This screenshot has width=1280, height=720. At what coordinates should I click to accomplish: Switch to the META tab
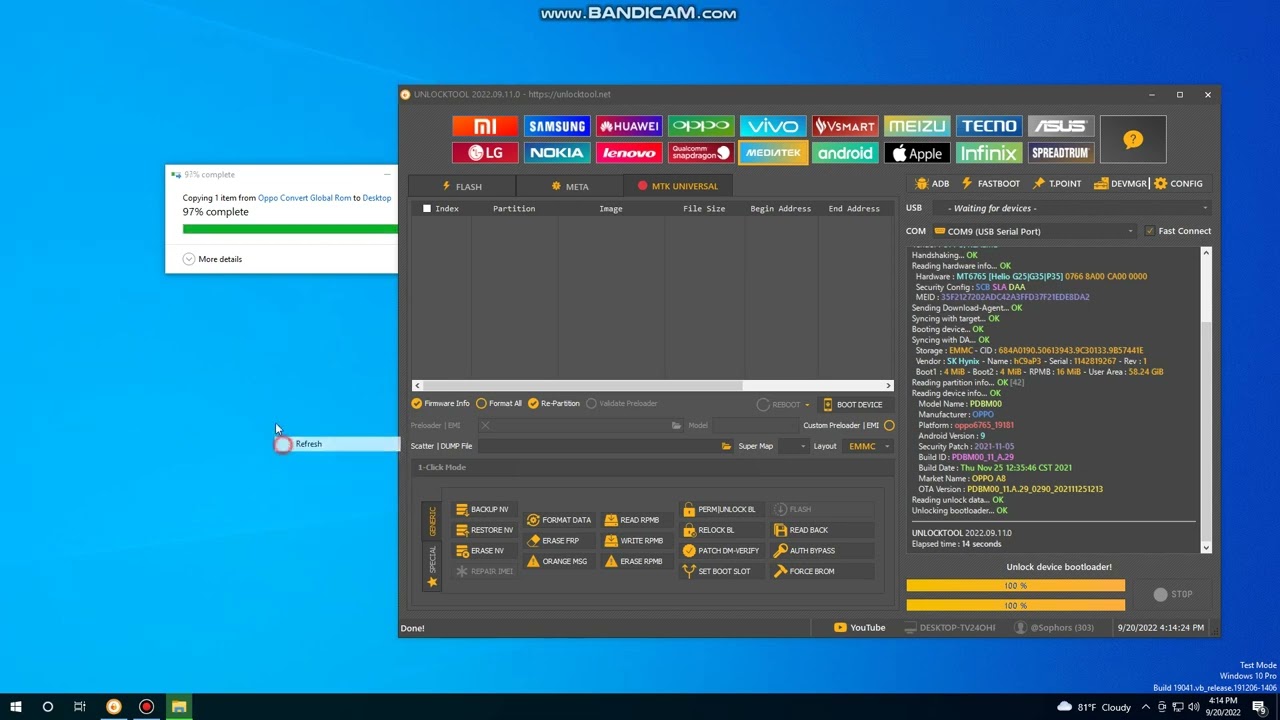(x=570, y=187)
